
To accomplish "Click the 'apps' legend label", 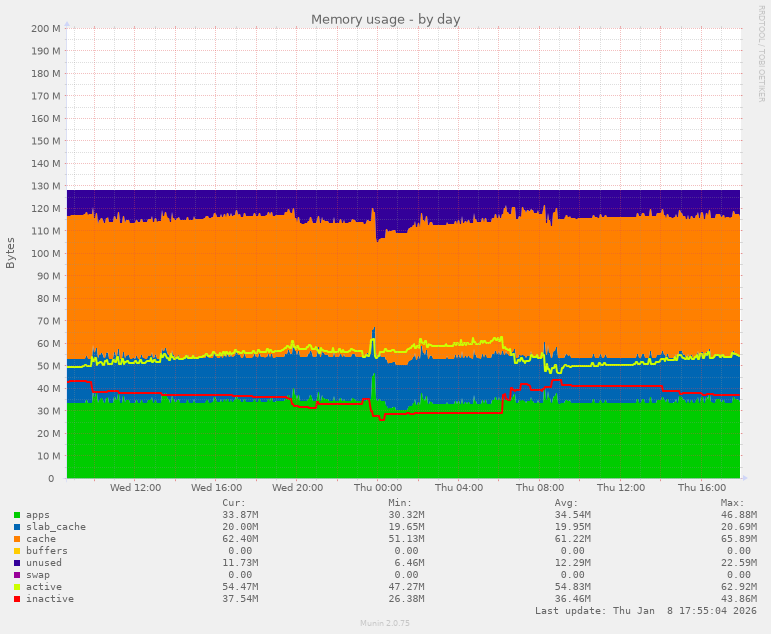I will (x=38, y=515).
